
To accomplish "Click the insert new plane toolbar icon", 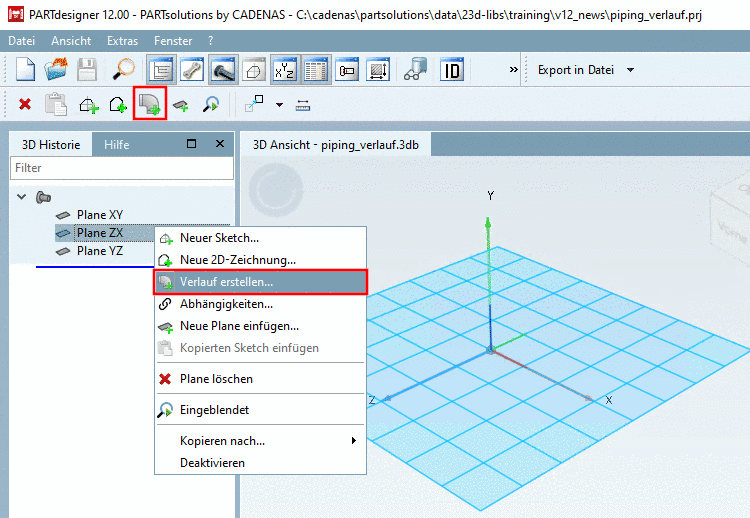I will (180, 105).
